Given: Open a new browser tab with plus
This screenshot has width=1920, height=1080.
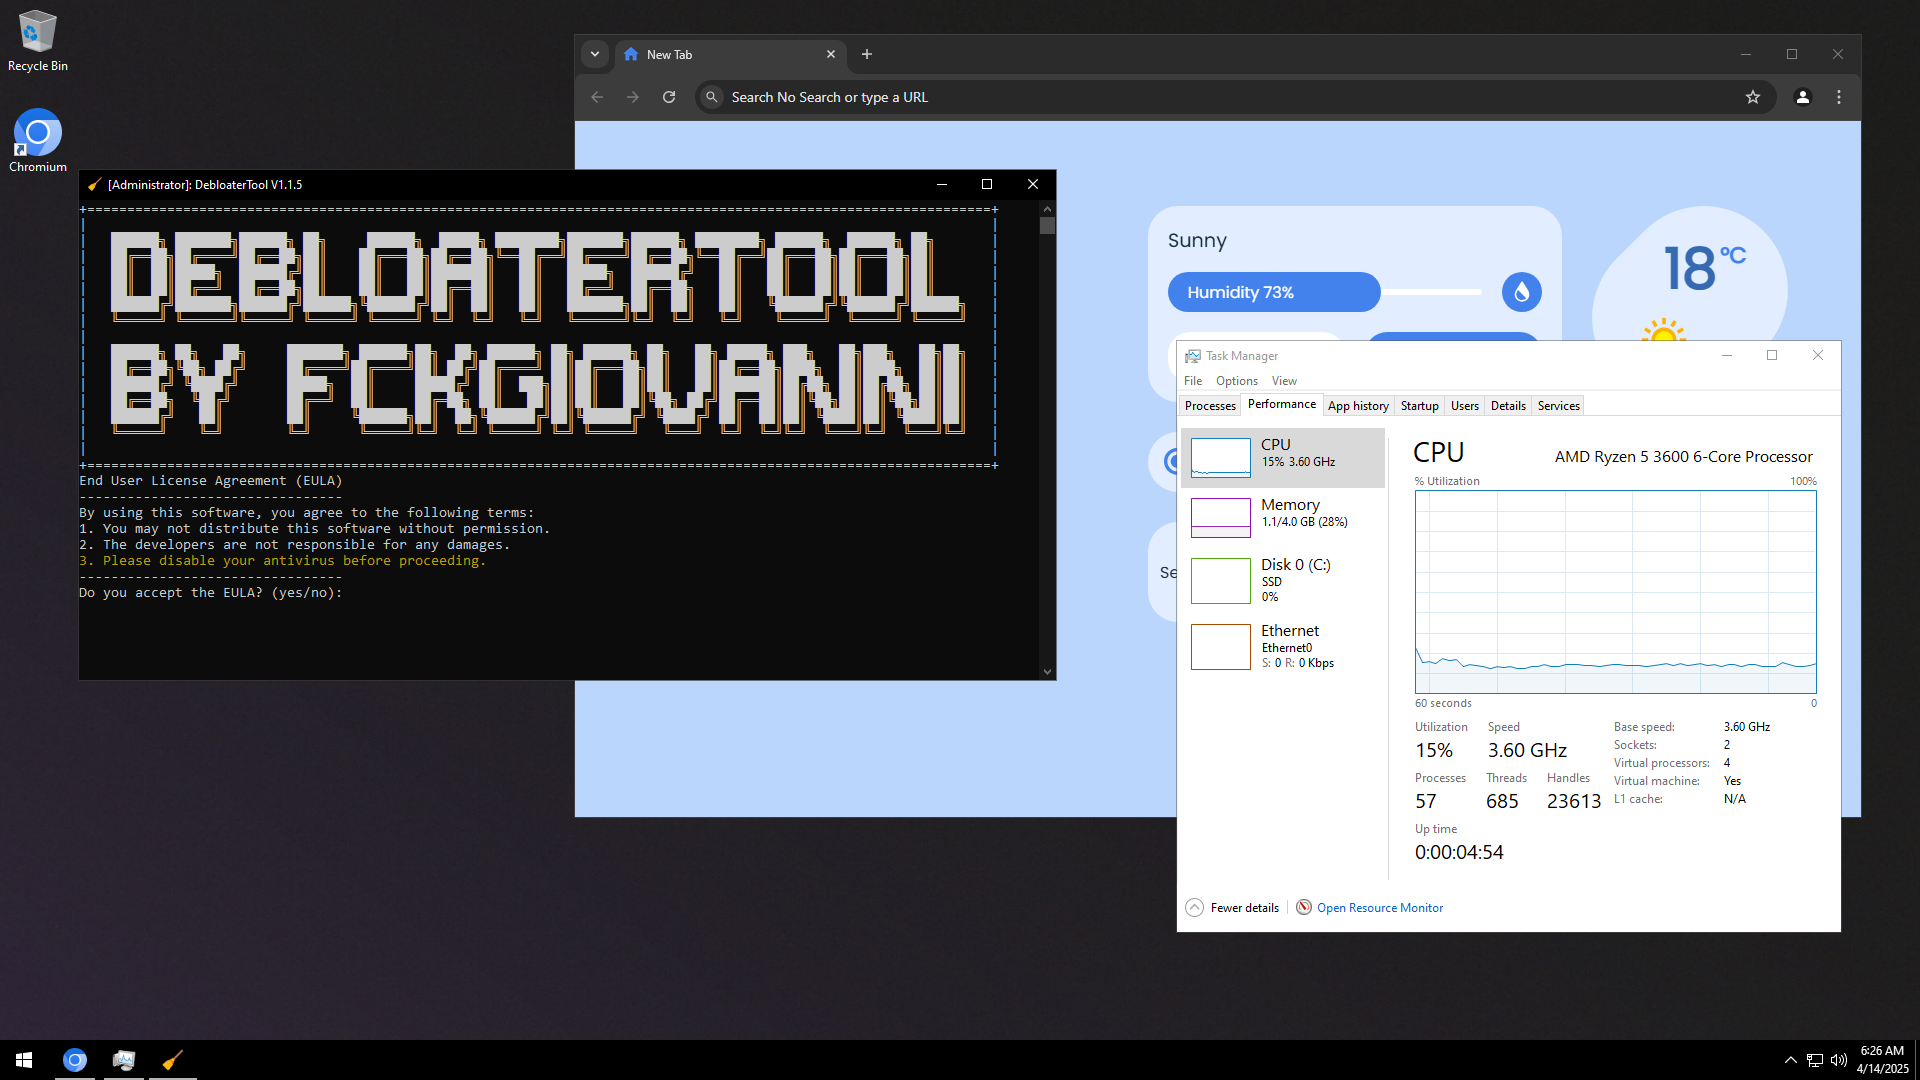Looking at the screenshot, I should tap(867, 54).
